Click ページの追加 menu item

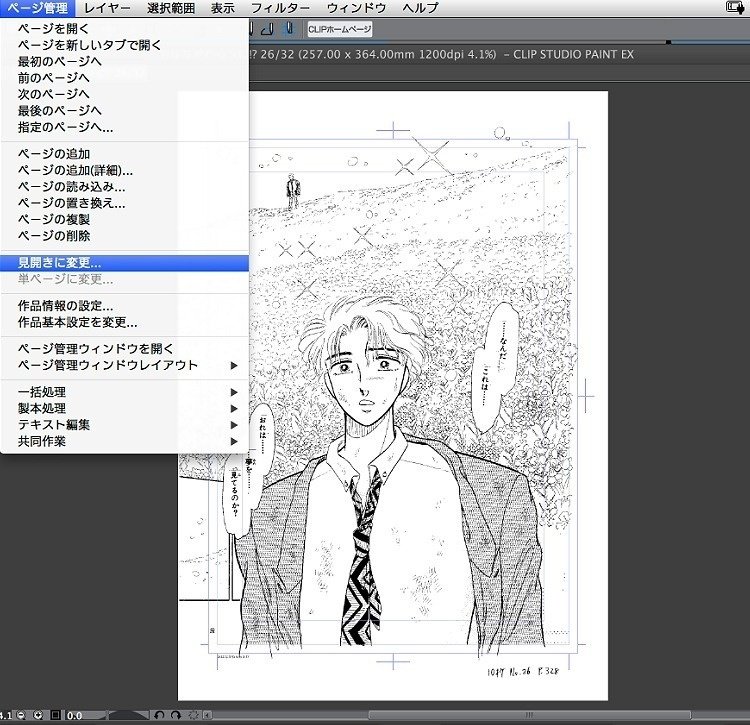pos(124,154)
